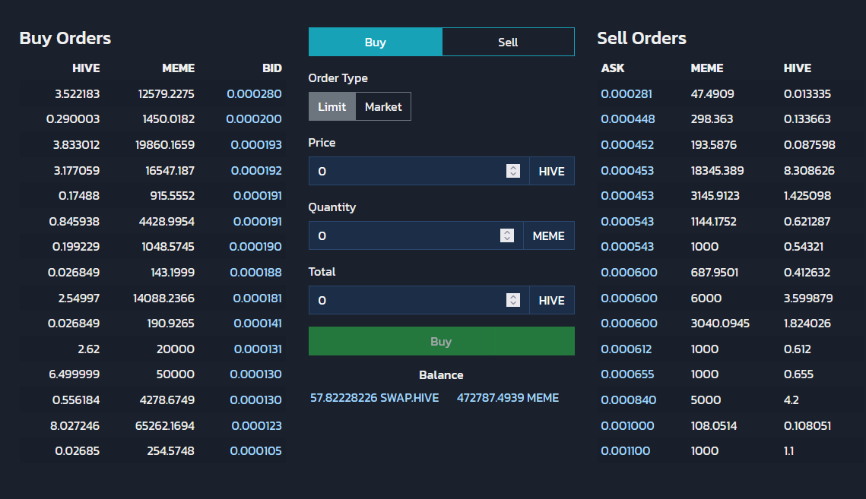866x499 pixels.
Task: Click sell order MEME amount 3040.0945
Action: (720, 323)
